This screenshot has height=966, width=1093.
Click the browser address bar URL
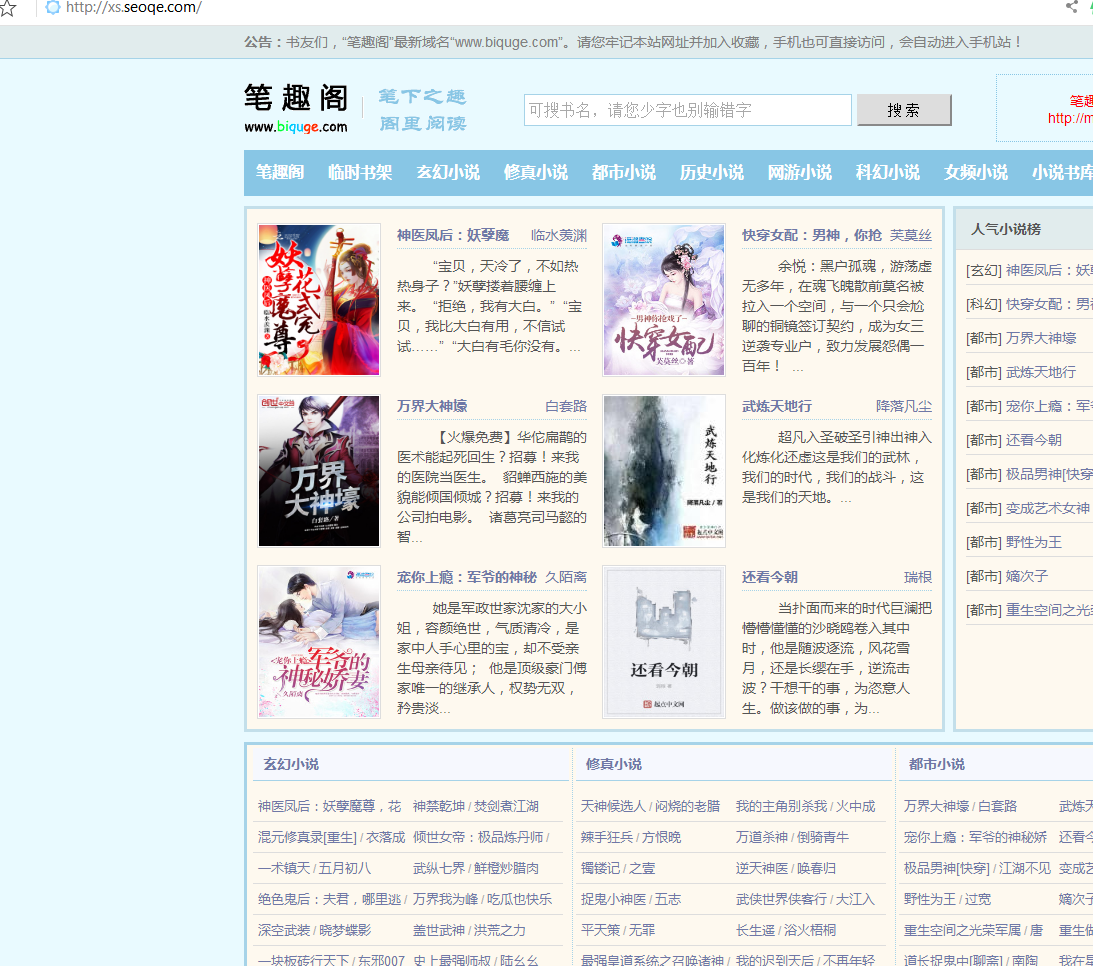(x=134, y=8)
